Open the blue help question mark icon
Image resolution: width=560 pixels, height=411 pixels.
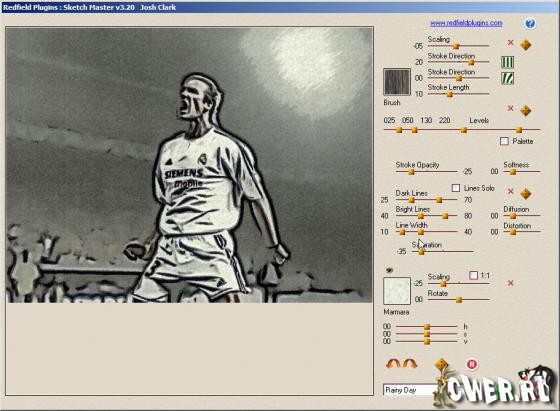point(530,24)
